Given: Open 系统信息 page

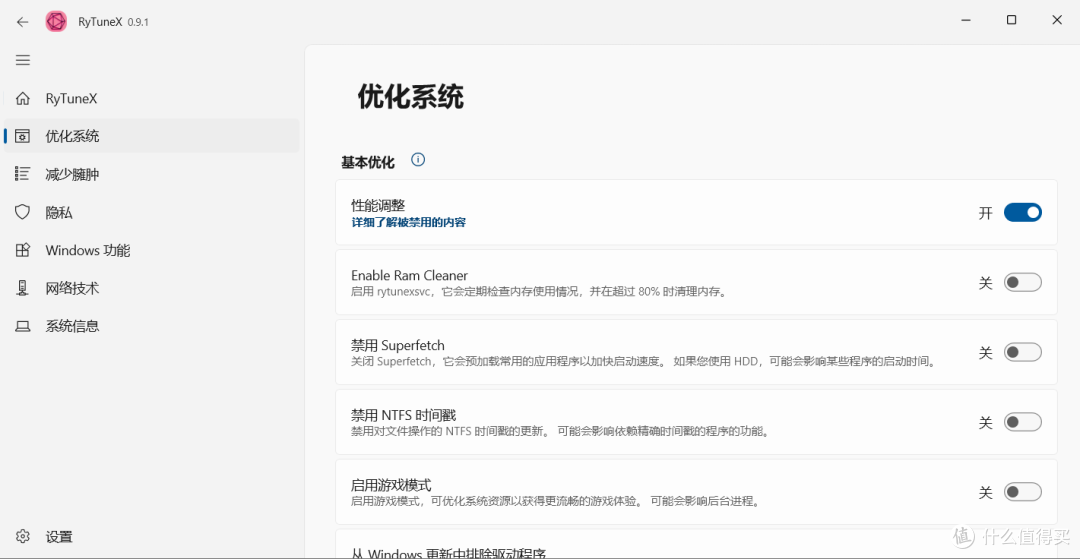Looking at the screenshot, I should pos(152,326).
